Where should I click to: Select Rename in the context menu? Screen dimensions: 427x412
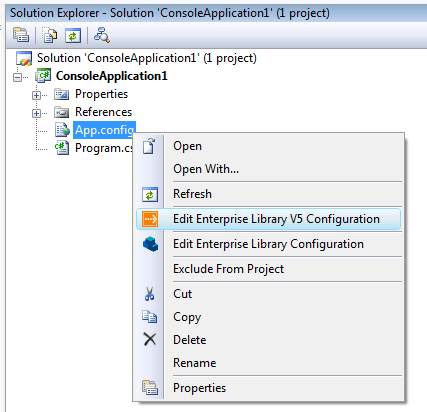[x=195, y=363]
